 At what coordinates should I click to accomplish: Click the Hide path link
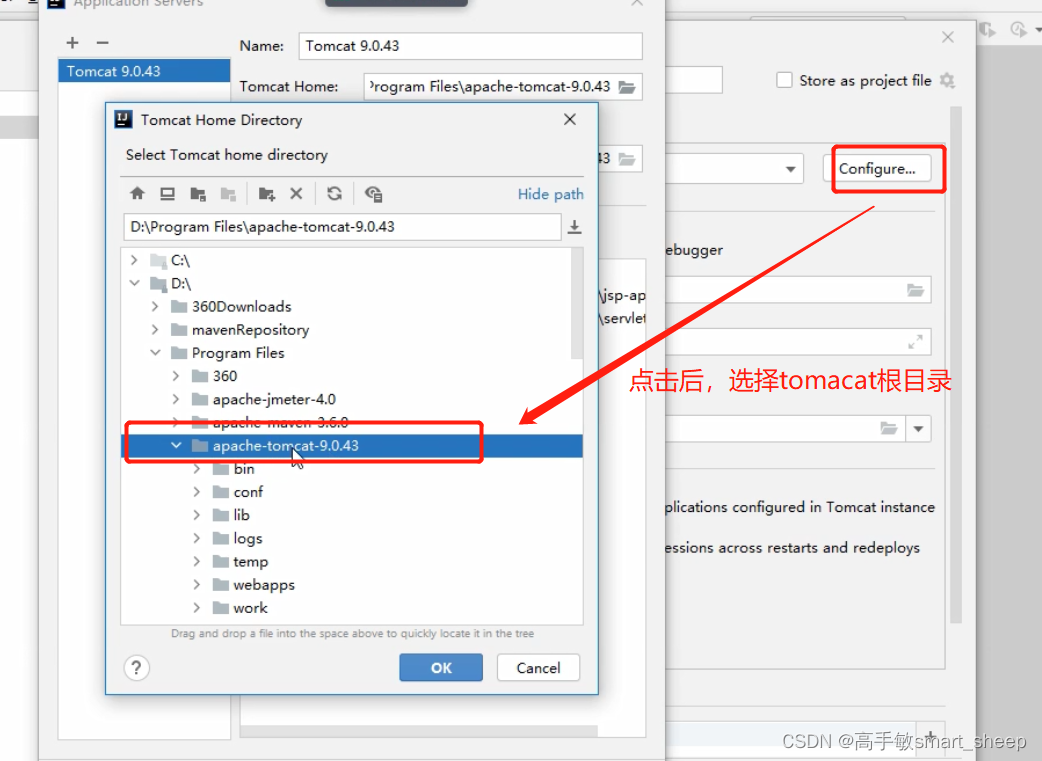550,194
